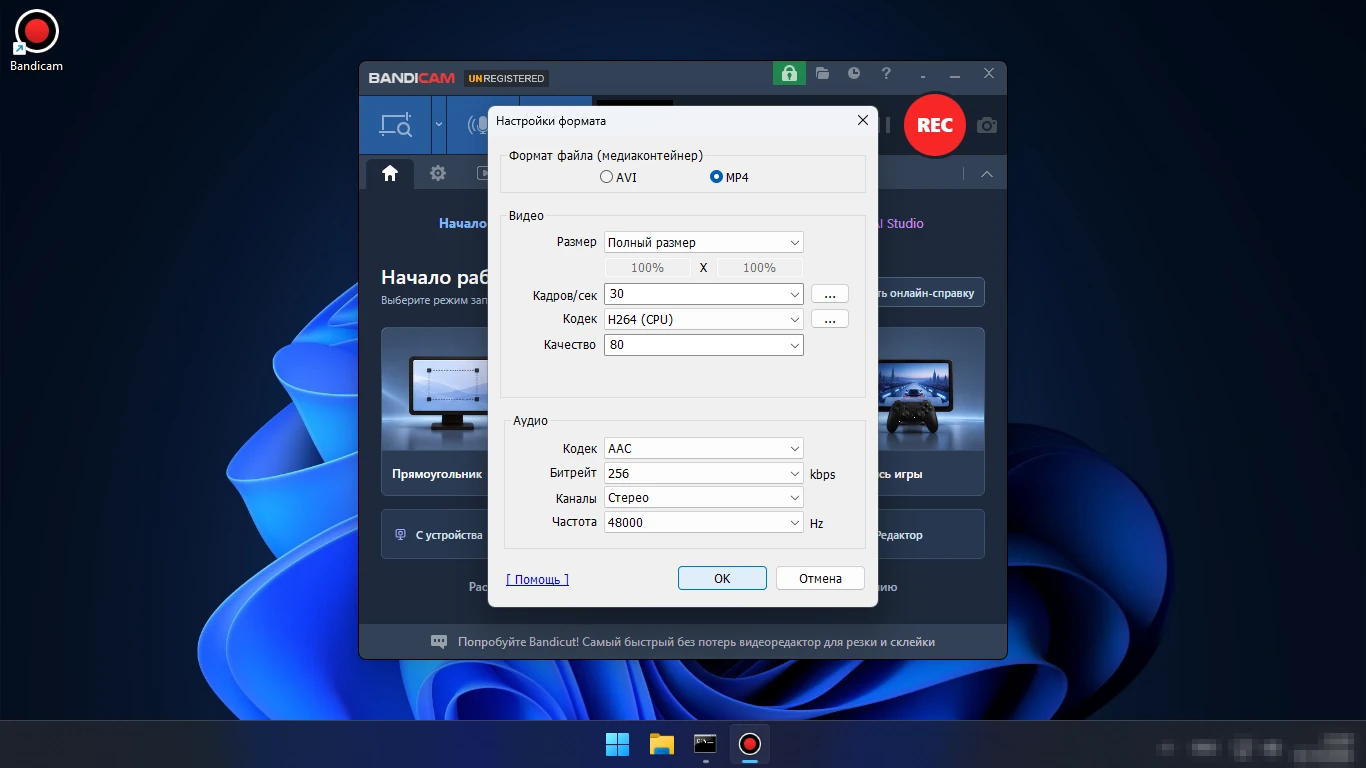Click the ellipsis button next to frame rate
Image resolution: width=1366 pixels, height=768 pixels.
click(x=830, y=294)
